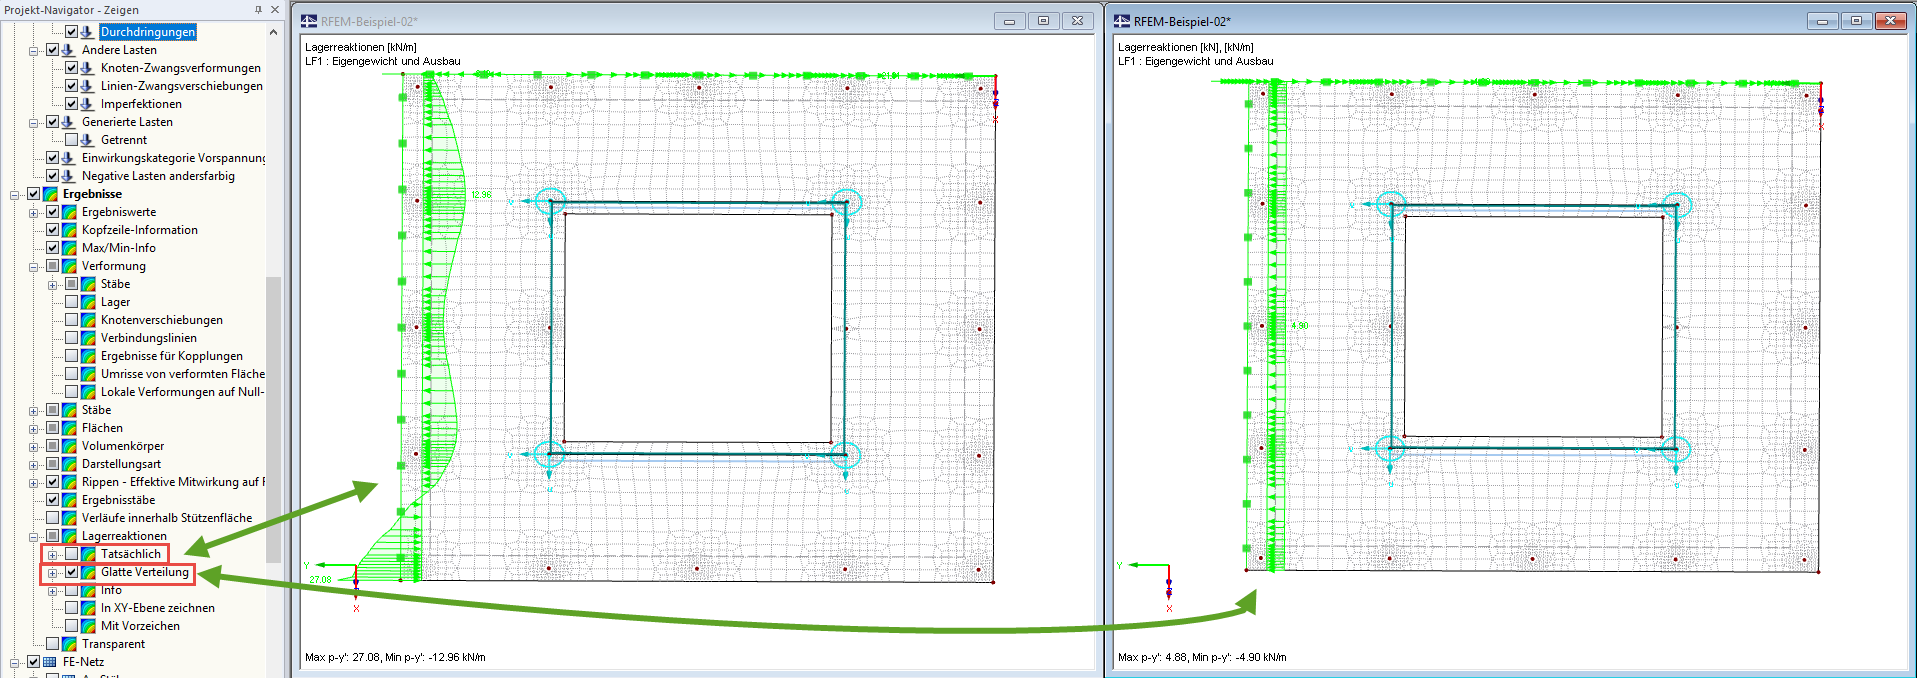The height and width of the screenshot is (678, 1917).
Task: Select Ergebnisse für Kopplungen item
Action: click(x=171, y=356)
